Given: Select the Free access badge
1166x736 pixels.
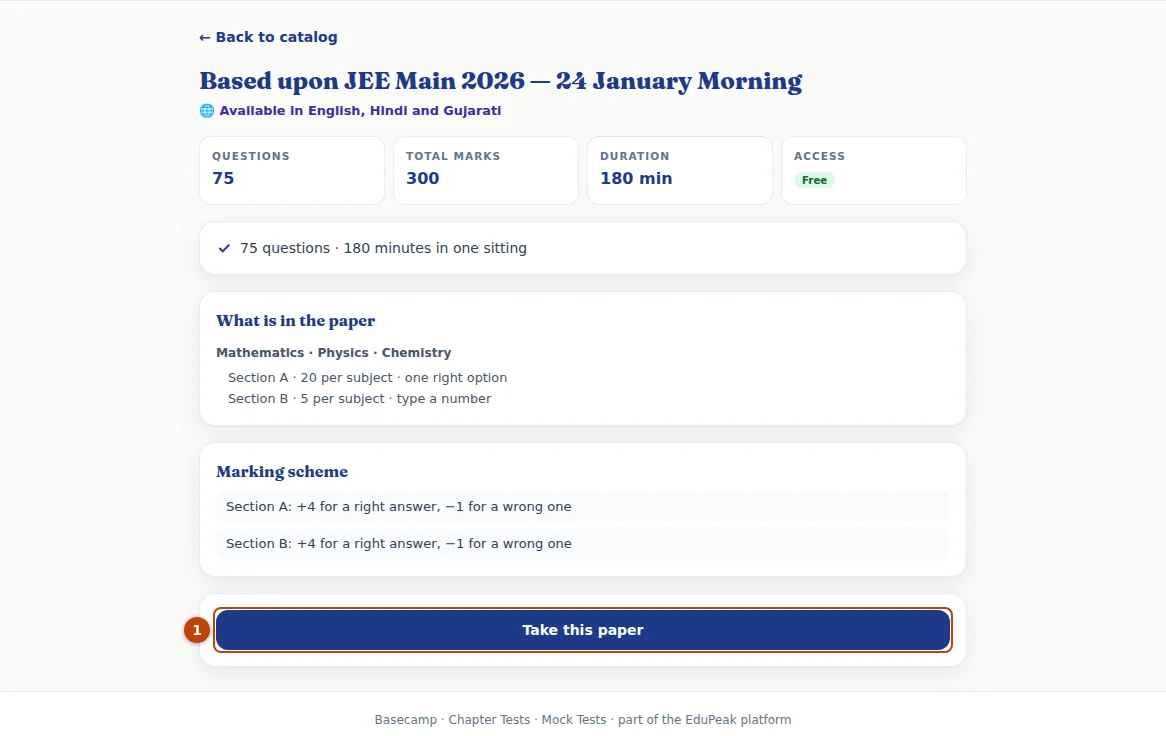Looking at the screenshot, I should [x=814, y=180].
